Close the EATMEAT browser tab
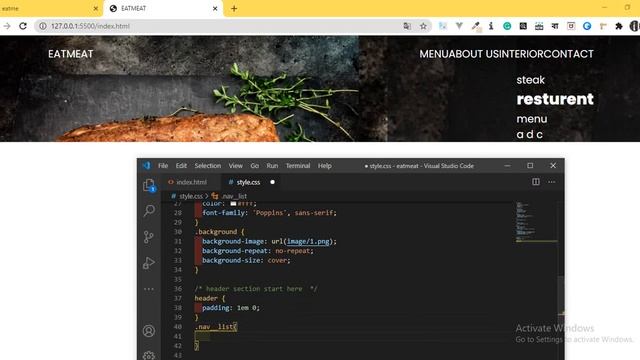Screen dimensions: 640x360 215,9
